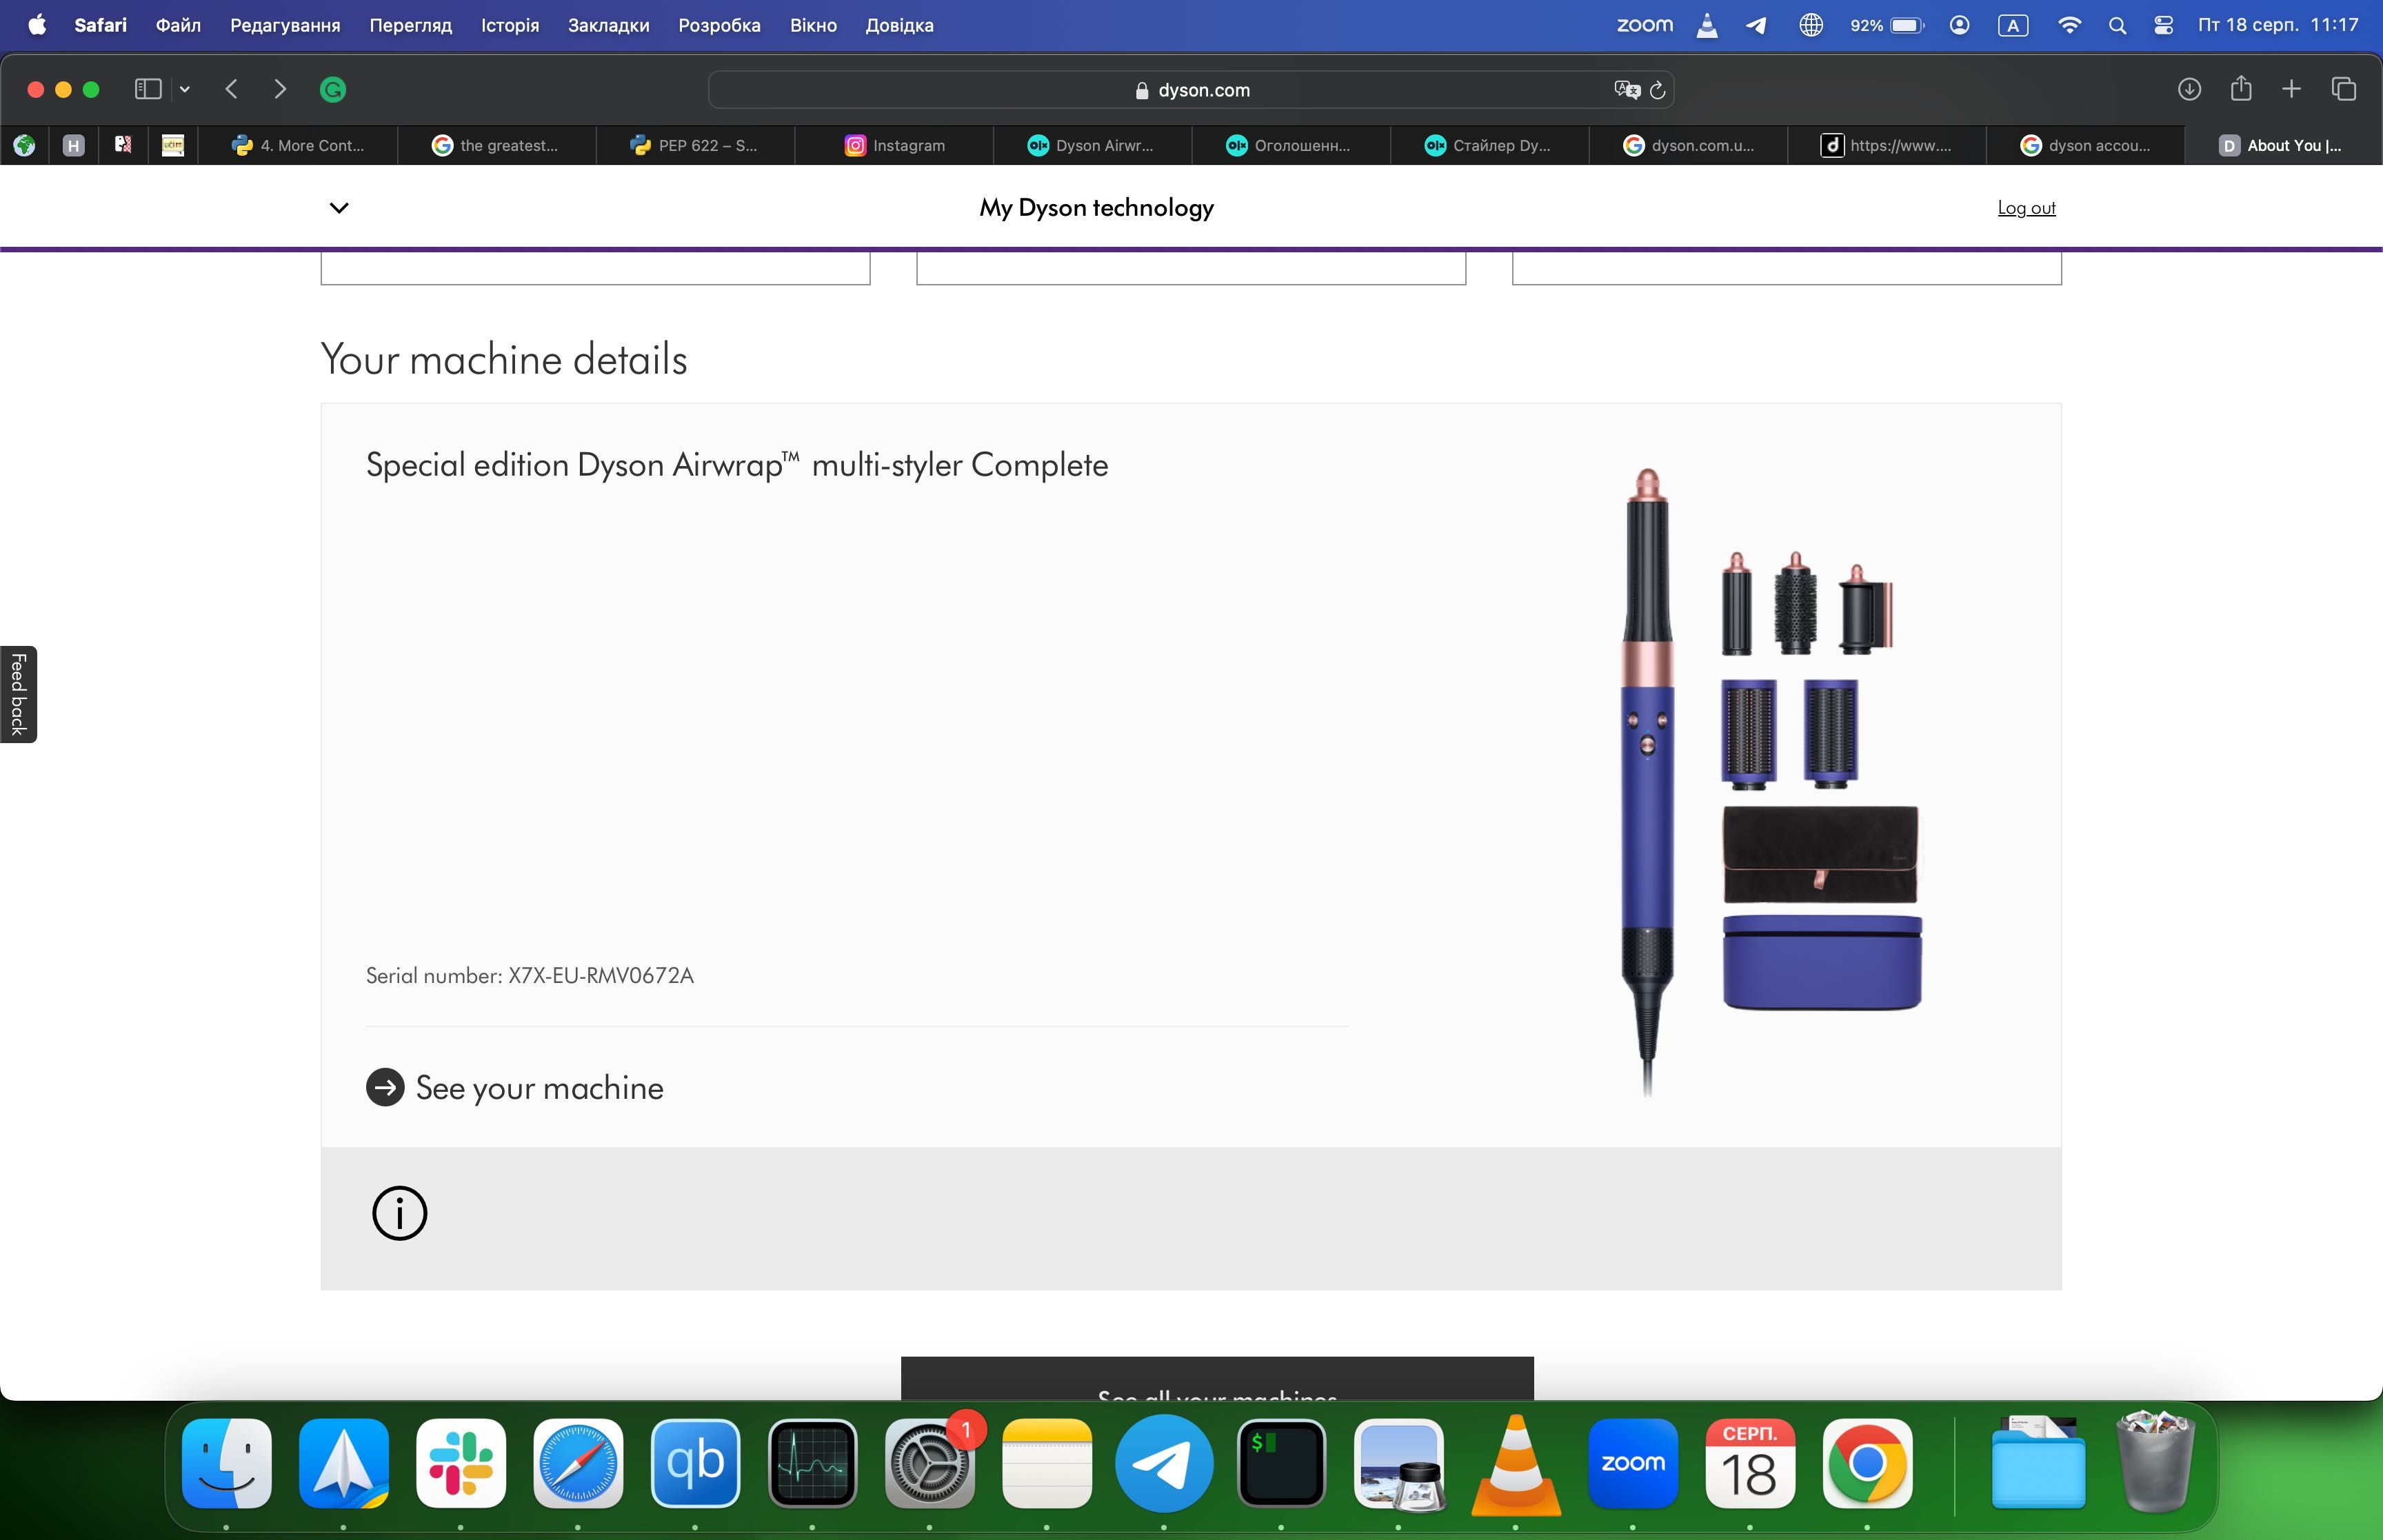Open Control Center in menu bar

[x=2163, y=26]
